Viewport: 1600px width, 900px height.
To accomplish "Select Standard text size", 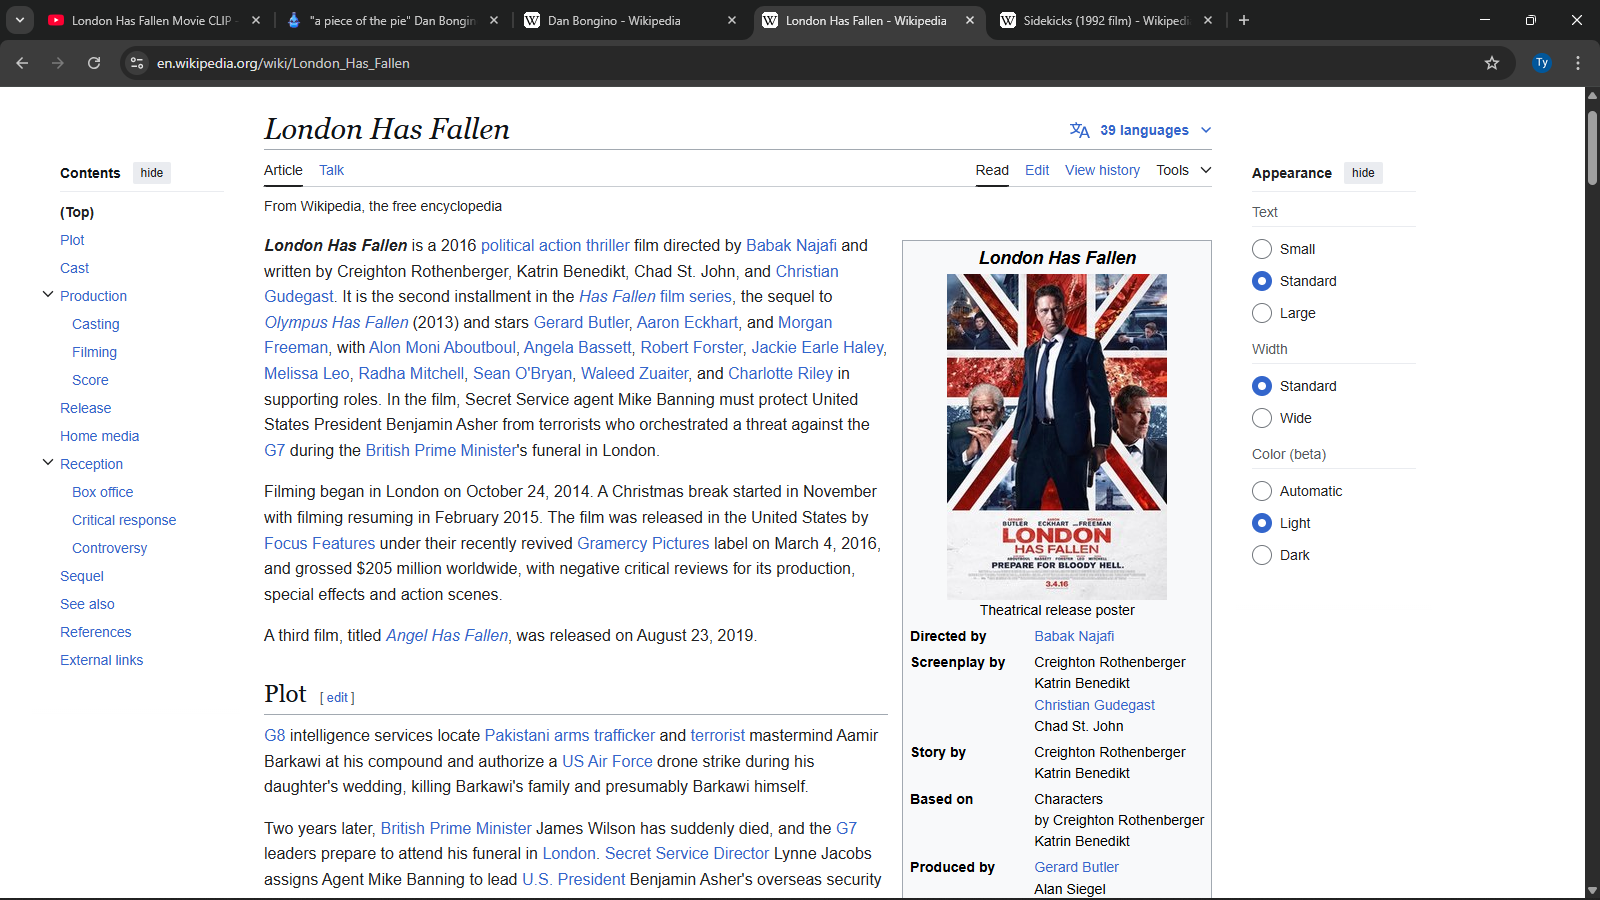I will (1262, 281).
